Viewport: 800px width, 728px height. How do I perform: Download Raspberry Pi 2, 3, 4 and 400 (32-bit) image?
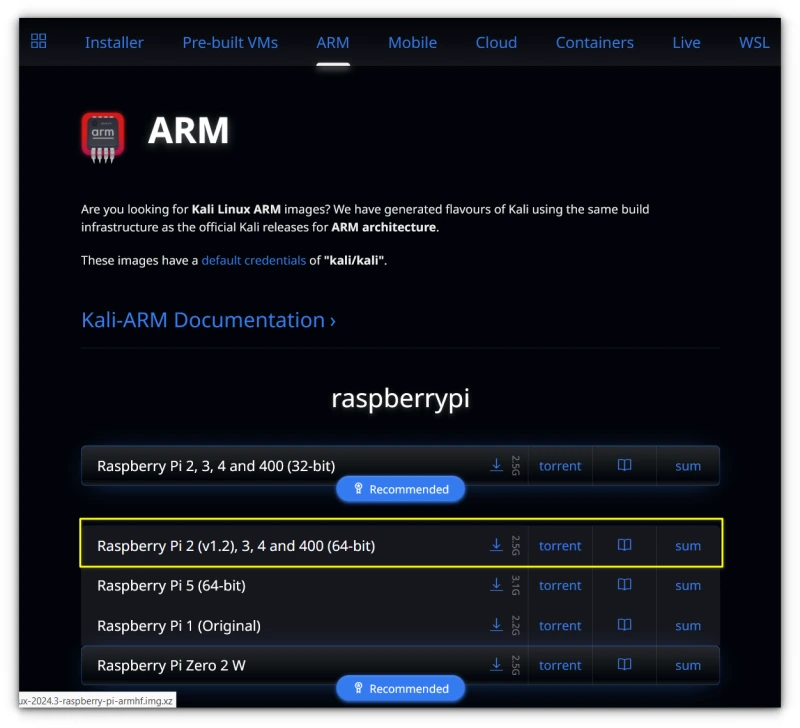496,465
